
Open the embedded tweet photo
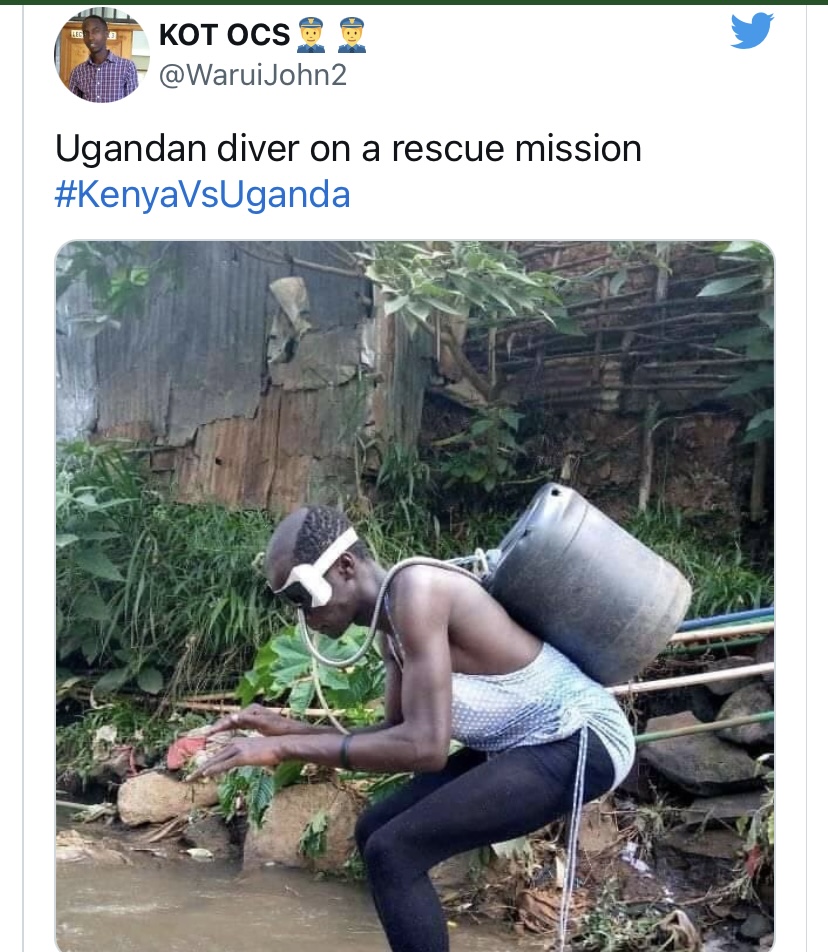pyautogui.click(x=415, y=596)
